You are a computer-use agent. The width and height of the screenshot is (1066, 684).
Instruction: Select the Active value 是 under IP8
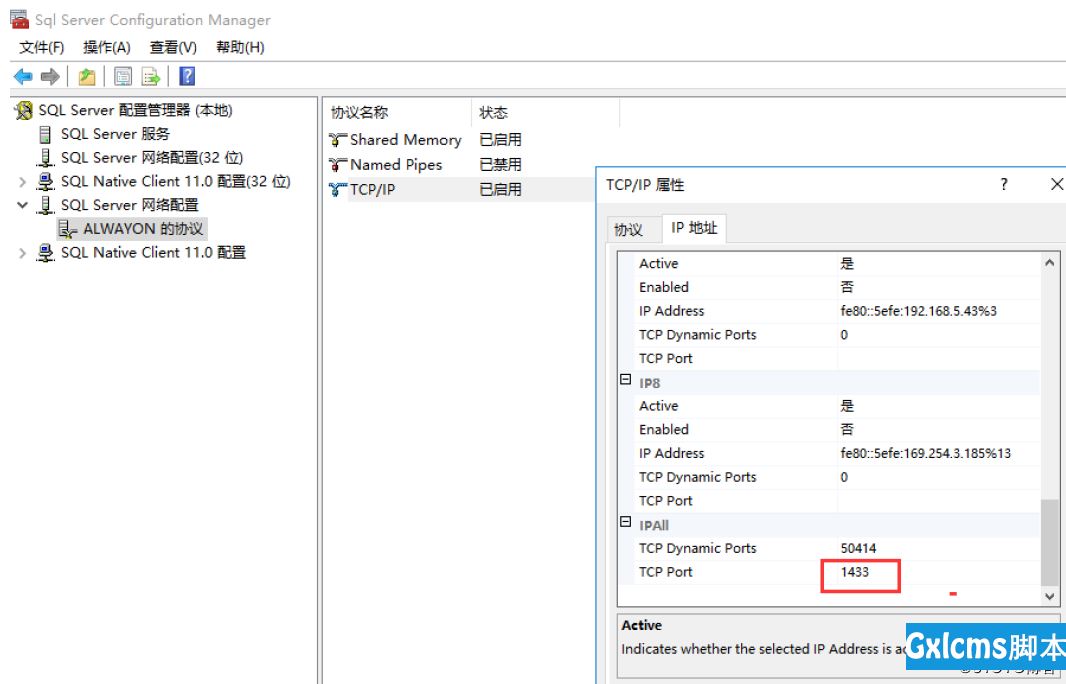[x=847, y=406]
